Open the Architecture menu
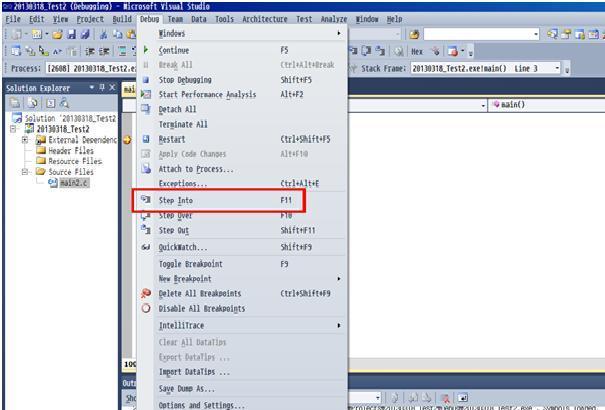This screenshot has width=605, height=410. (x=265, y=19)
